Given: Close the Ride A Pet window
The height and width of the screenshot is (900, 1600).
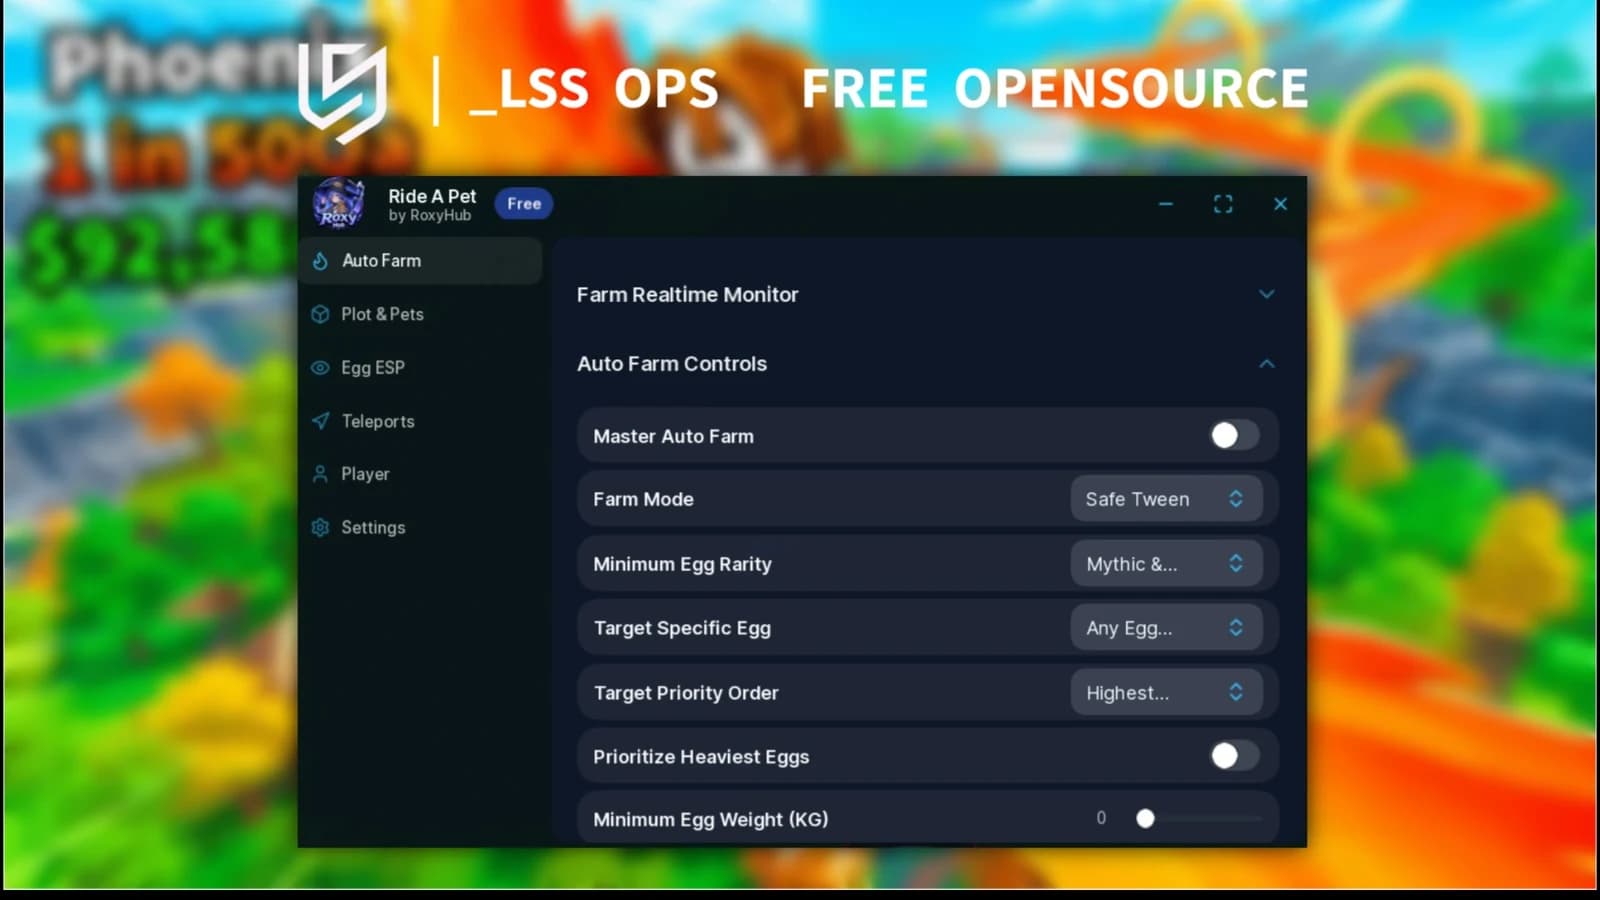Looking at the screenshot, I should (1280, 204).
